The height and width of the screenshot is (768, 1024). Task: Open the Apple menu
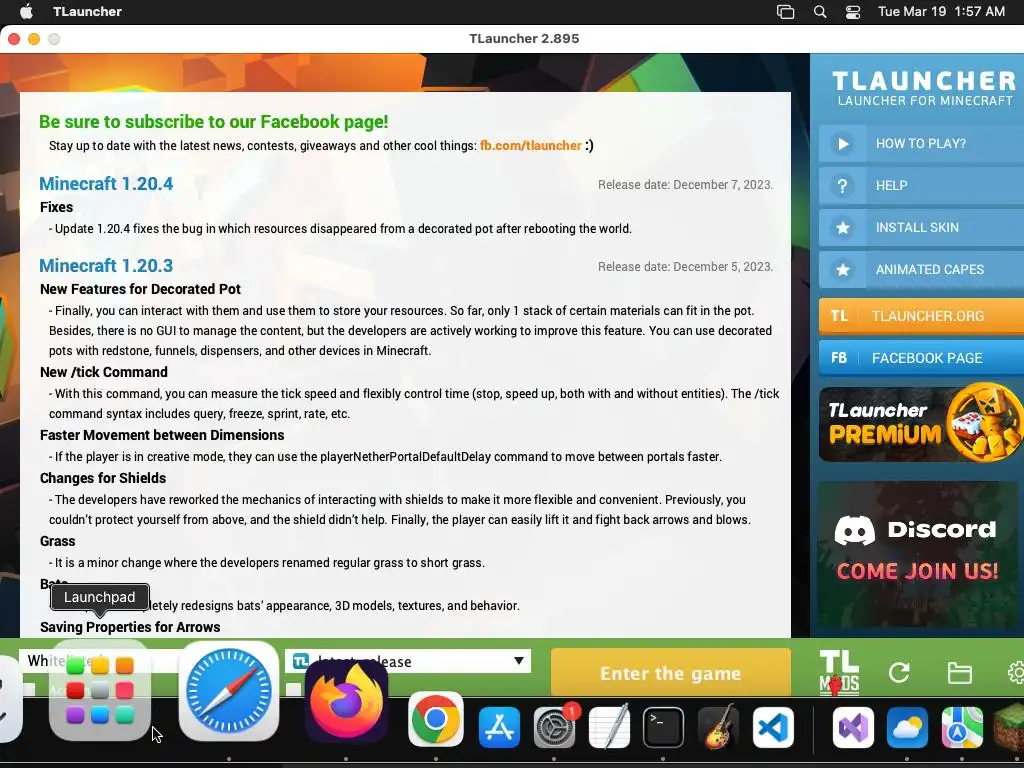point(26,11)
